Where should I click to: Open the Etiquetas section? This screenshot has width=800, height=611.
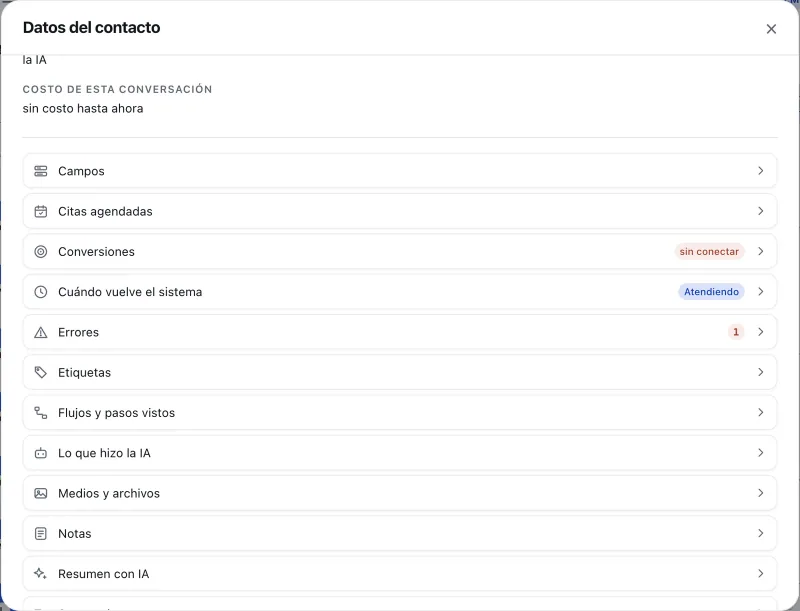coord(400,372)
